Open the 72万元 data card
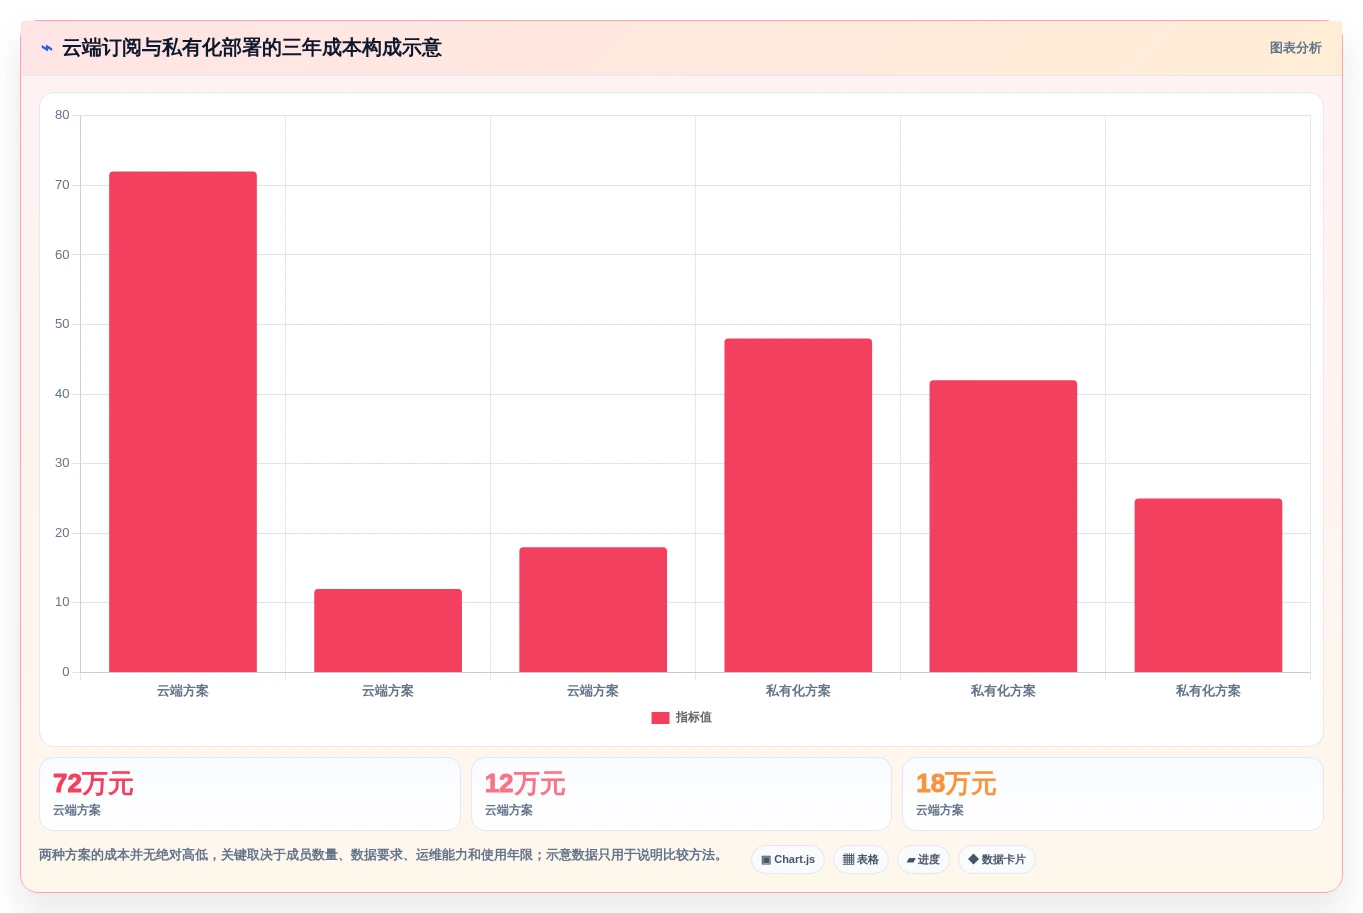This screenshot has width=1363, height=913. [x=250, y=794]
